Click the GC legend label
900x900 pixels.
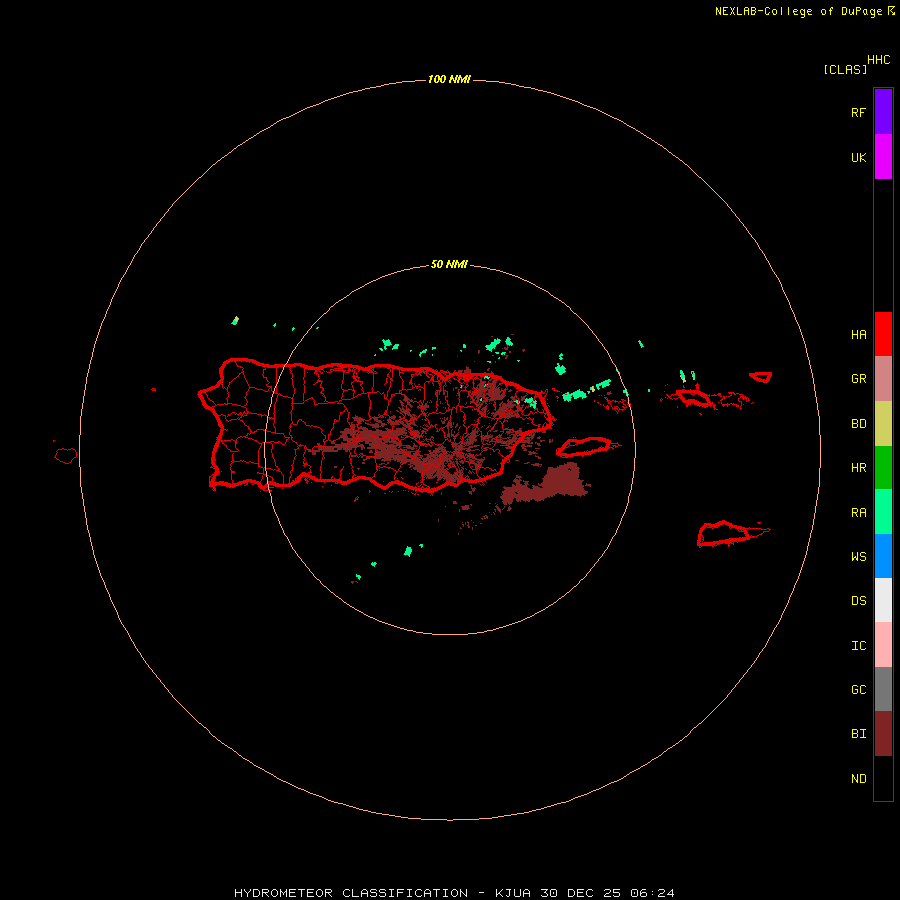click(x=858, y=690)
